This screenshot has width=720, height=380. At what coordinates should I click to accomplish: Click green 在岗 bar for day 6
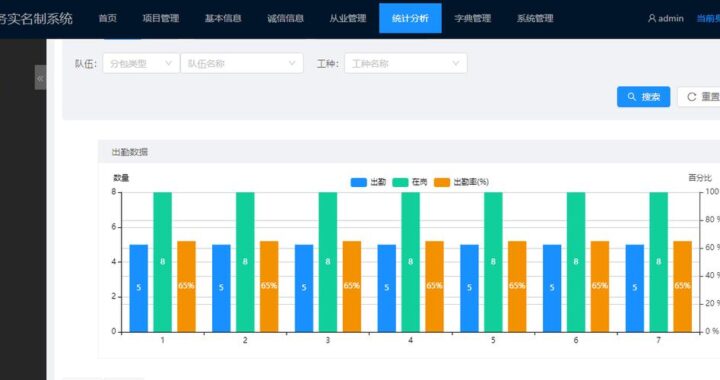[576, 262]
